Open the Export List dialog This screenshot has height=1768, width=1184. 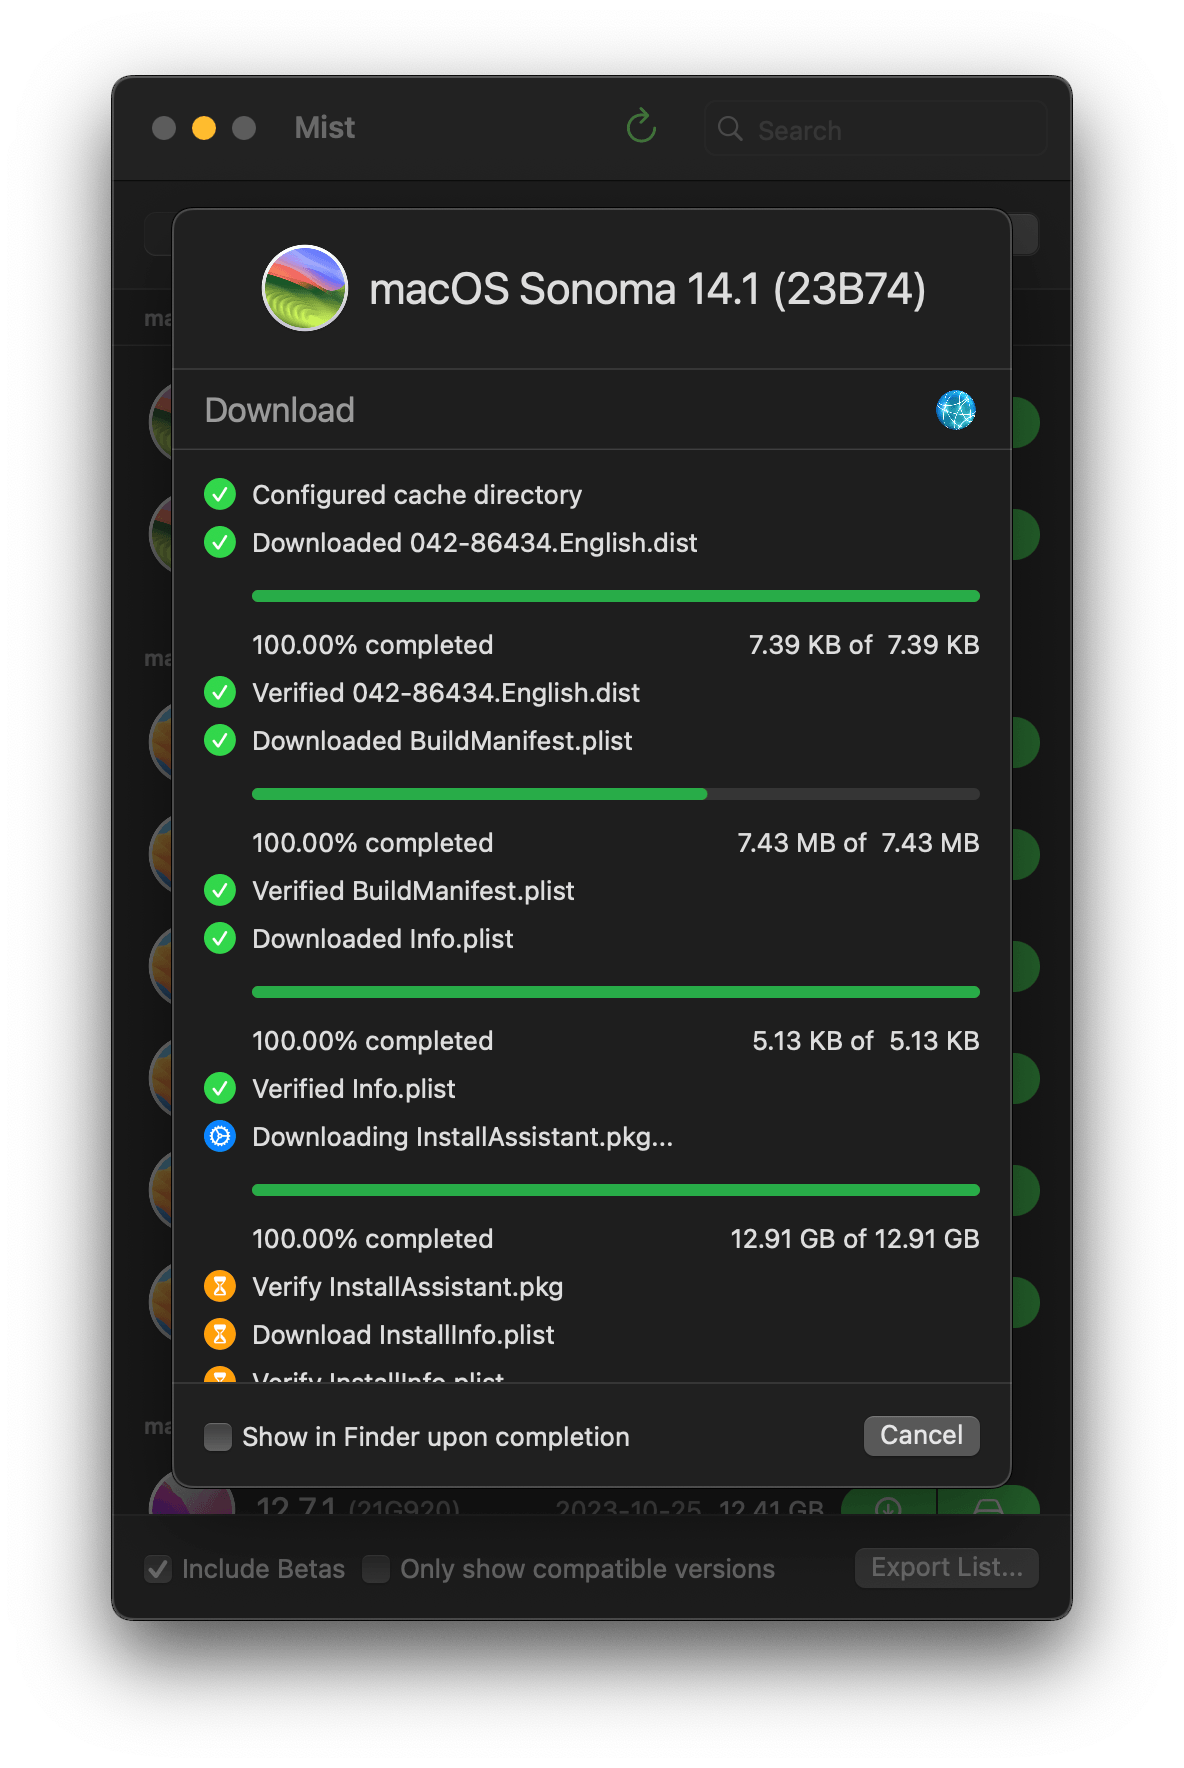tap(945, 1567)
